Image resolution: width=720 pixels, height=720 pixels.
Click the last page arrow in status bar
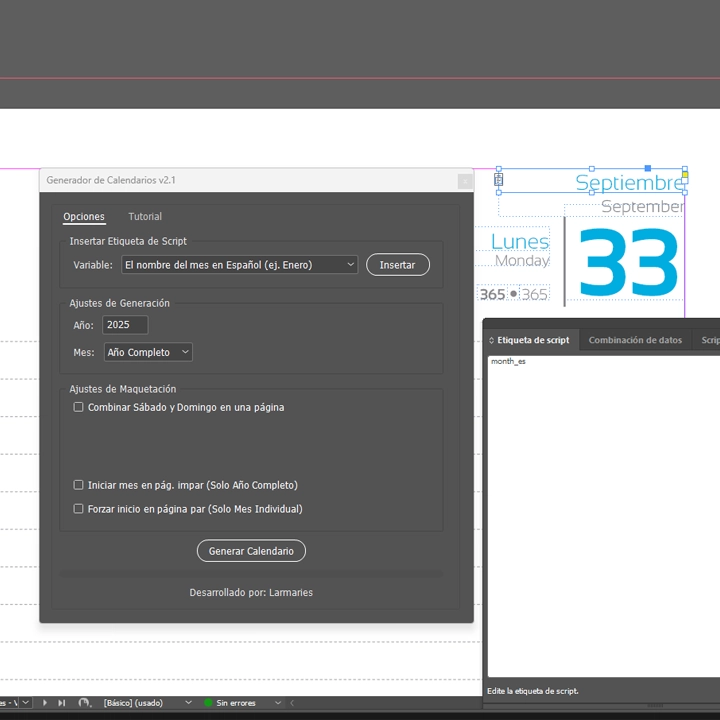click(x=61, y=703)
